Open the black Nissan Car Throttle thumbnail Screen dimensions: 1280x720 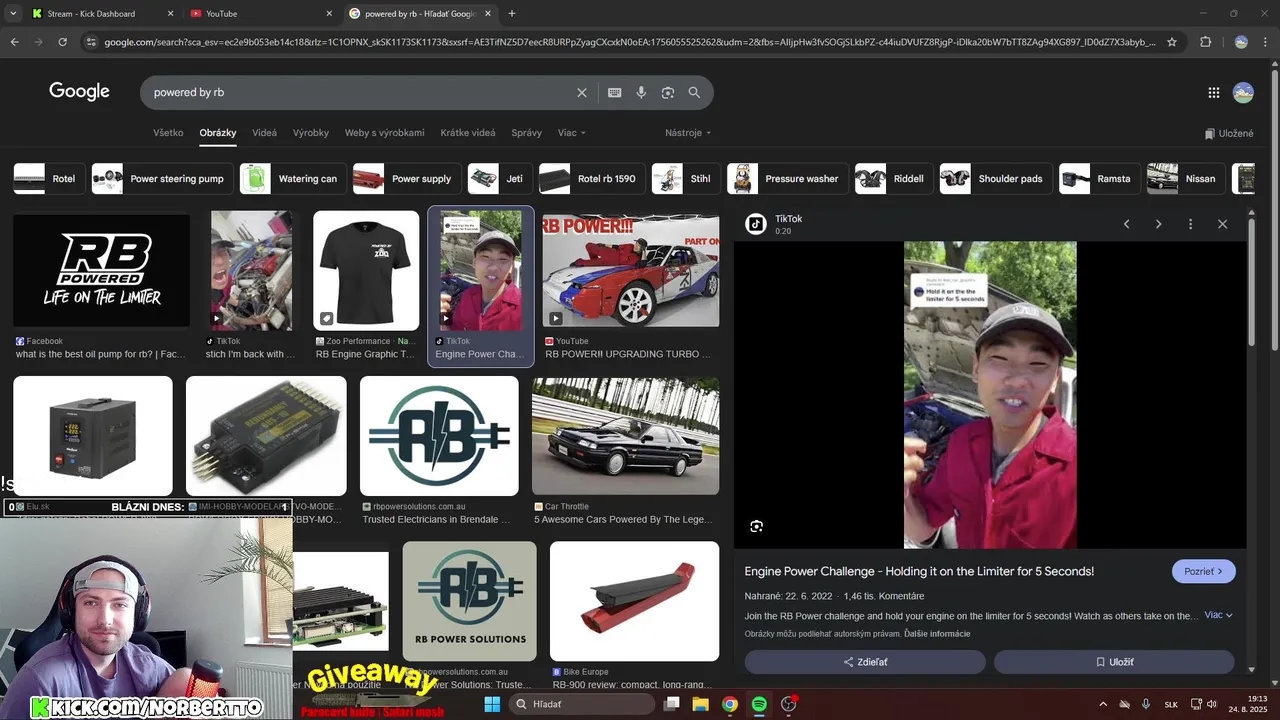[x=625, y=436]
